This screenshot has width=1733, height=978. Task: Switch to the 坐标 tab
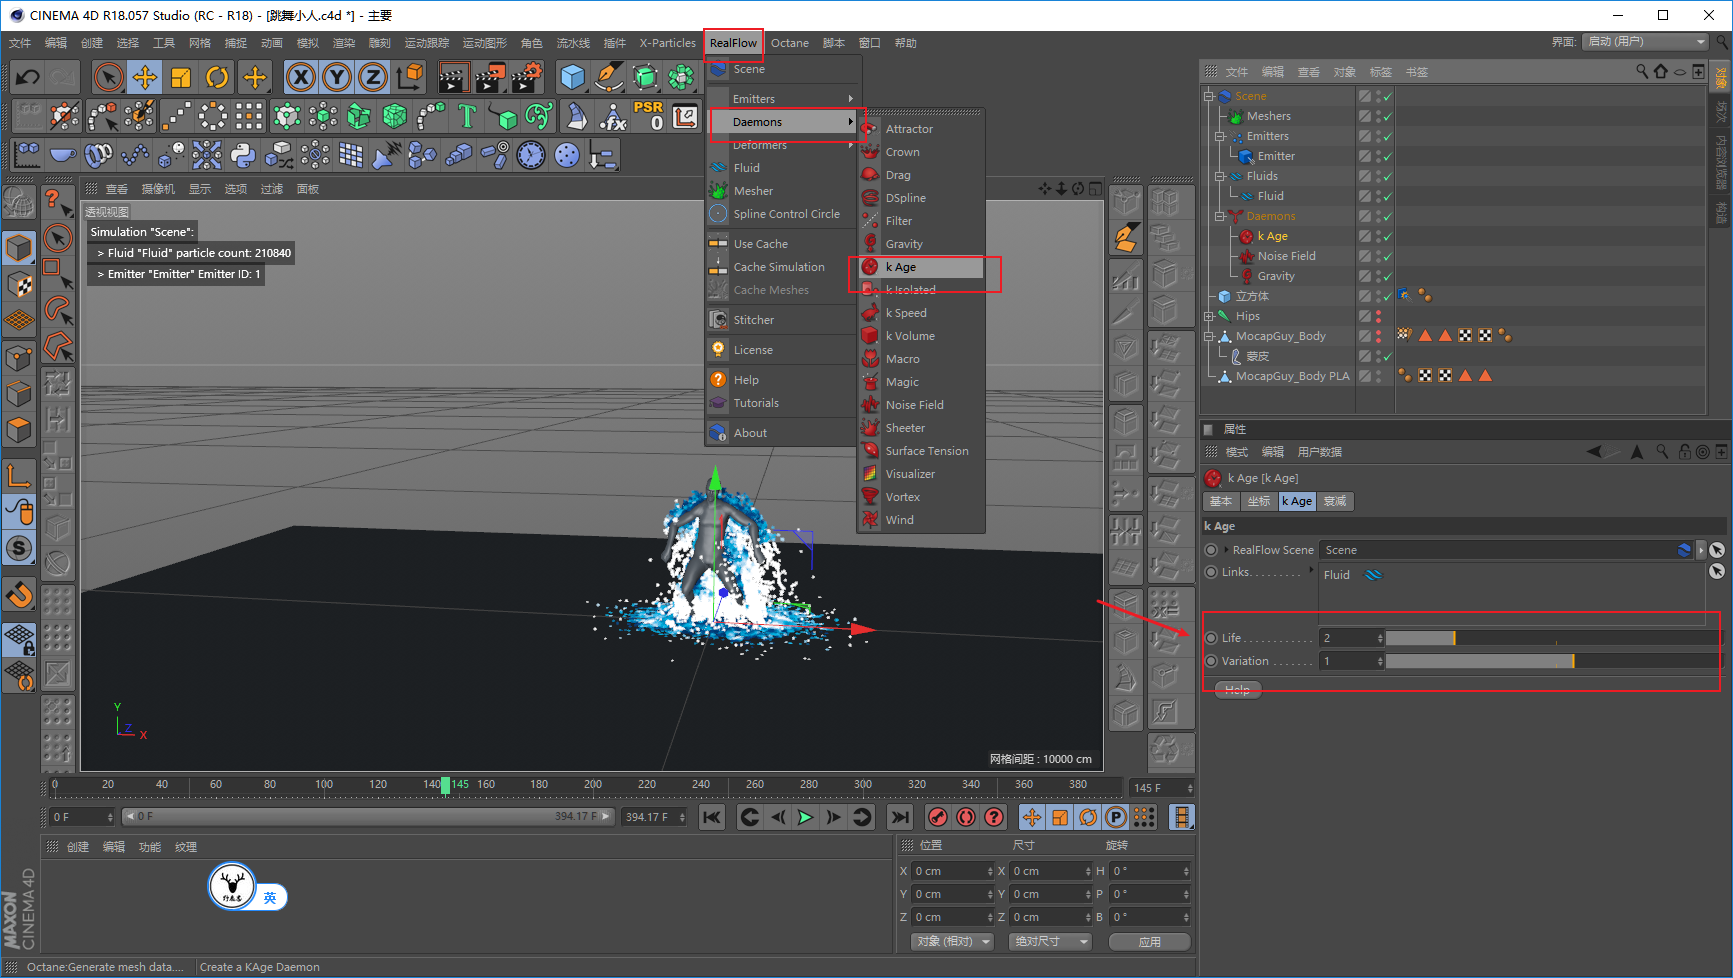point(1259,502)
